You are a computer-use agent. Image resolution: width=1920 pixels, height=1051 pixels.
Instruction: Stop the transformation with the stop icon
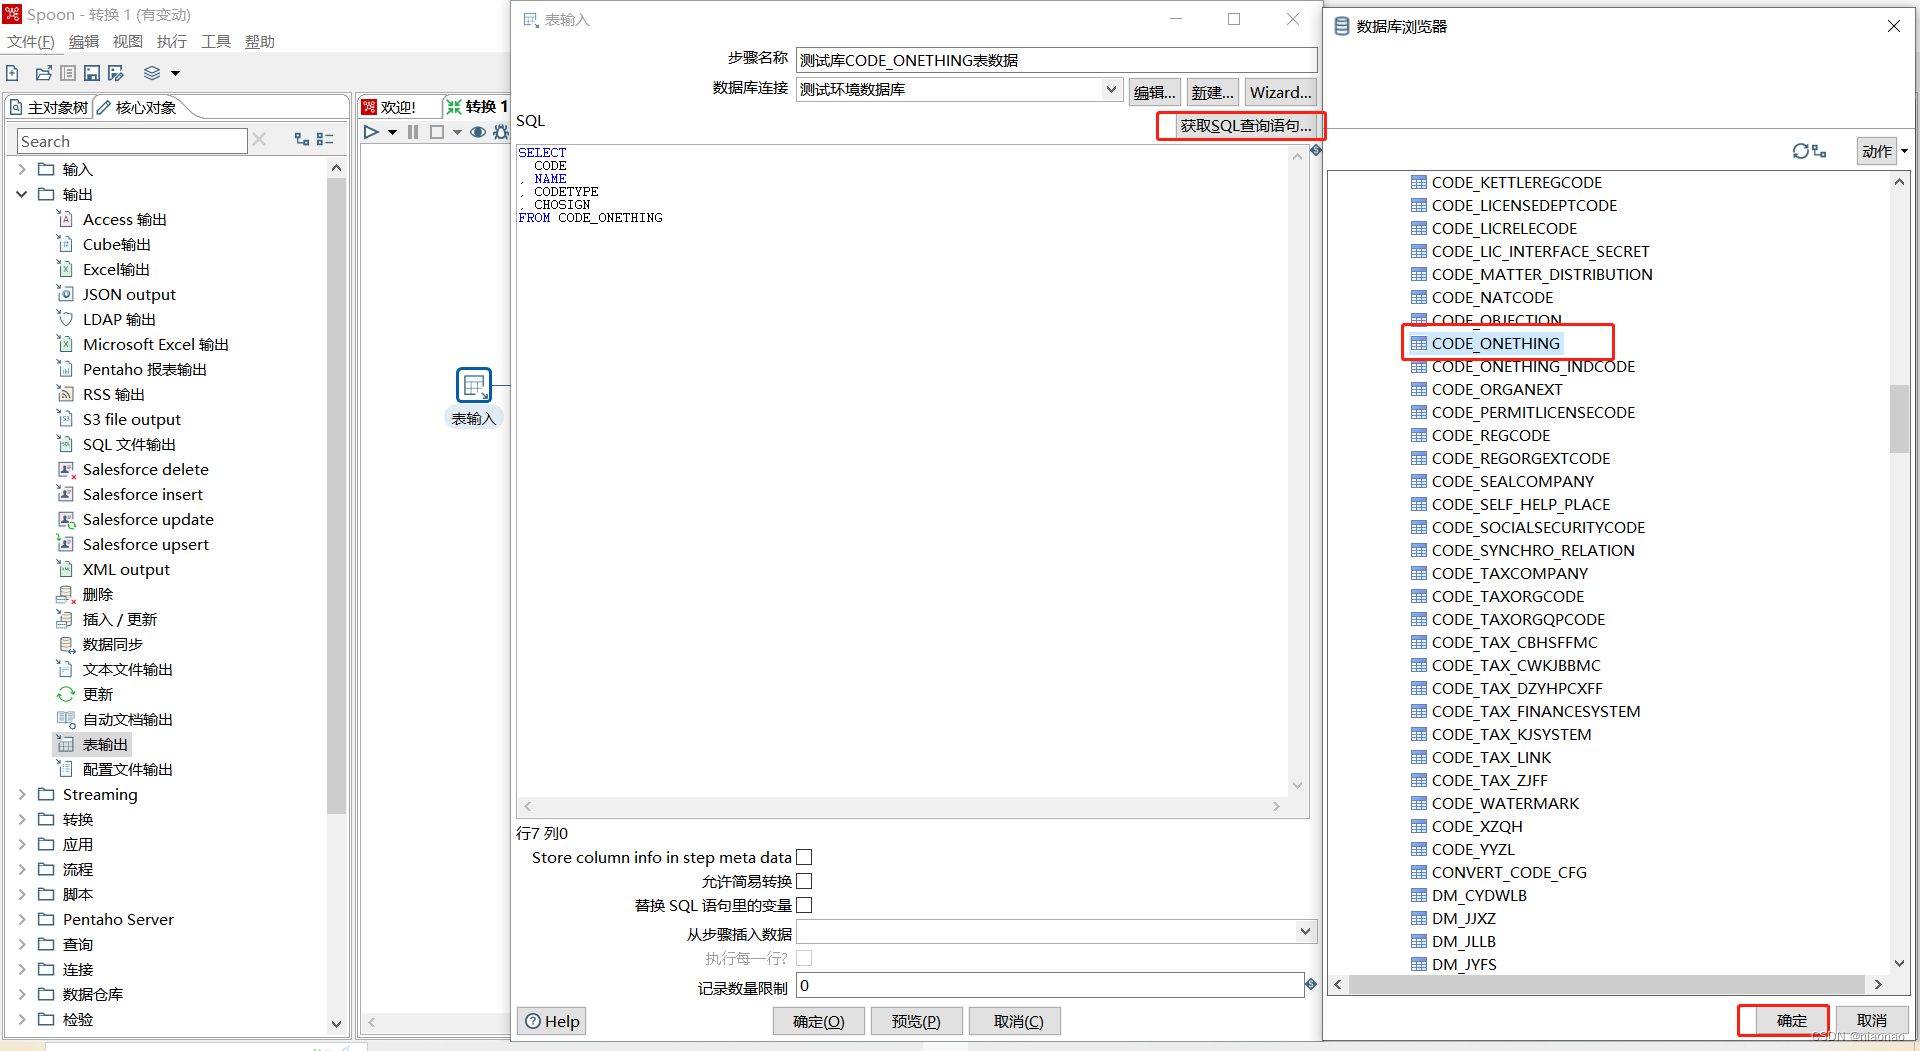[437, 132]
